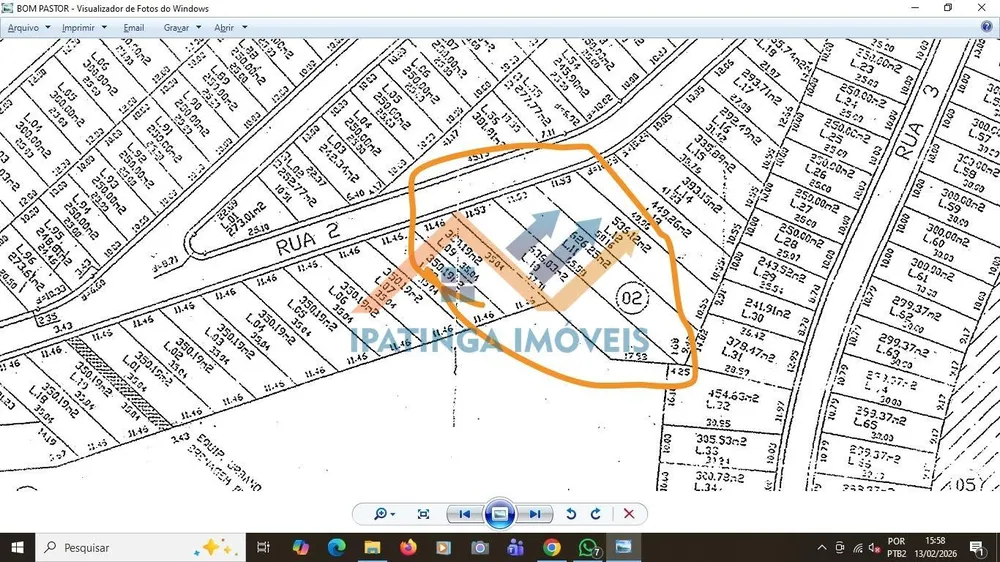The image size is (1000, 562).
Task: Click the "454.63m2" lot area text
Action: [x=733, y=396]
